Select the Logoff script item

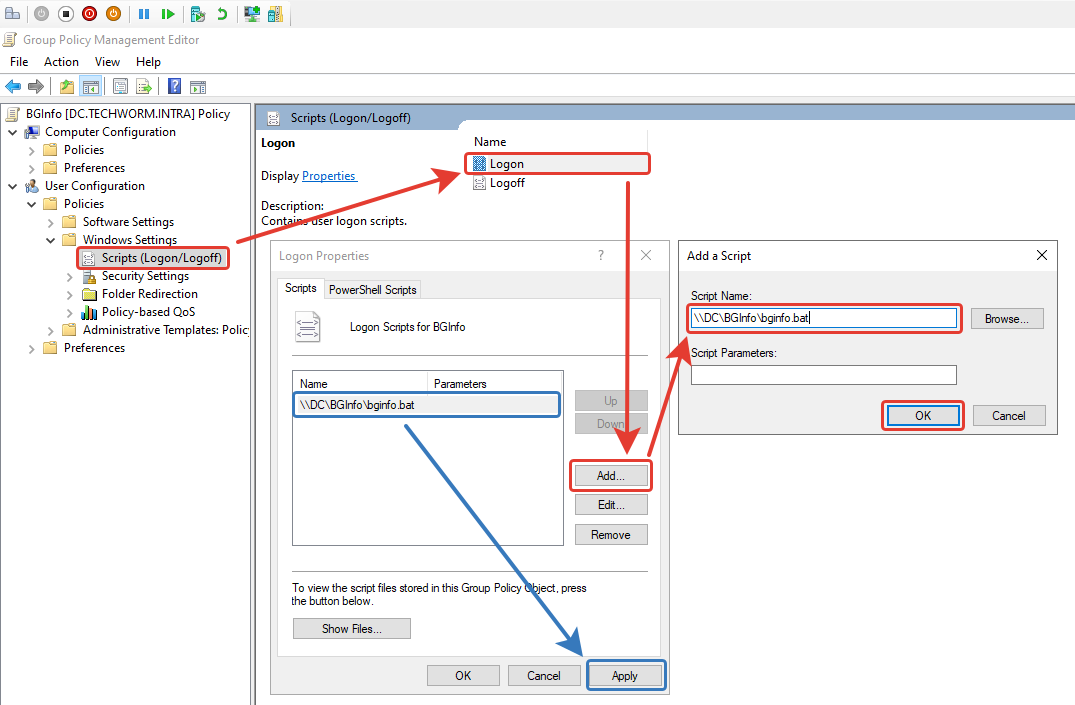[x=507, y=183]
